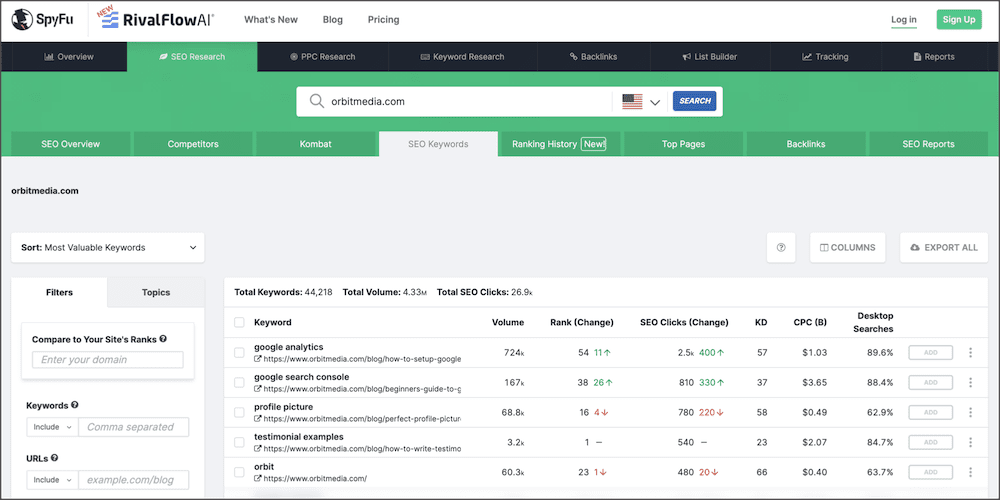Click the external link icon under orbit
The width and height of the screenshot is (1000, 500).
point(258,478)
